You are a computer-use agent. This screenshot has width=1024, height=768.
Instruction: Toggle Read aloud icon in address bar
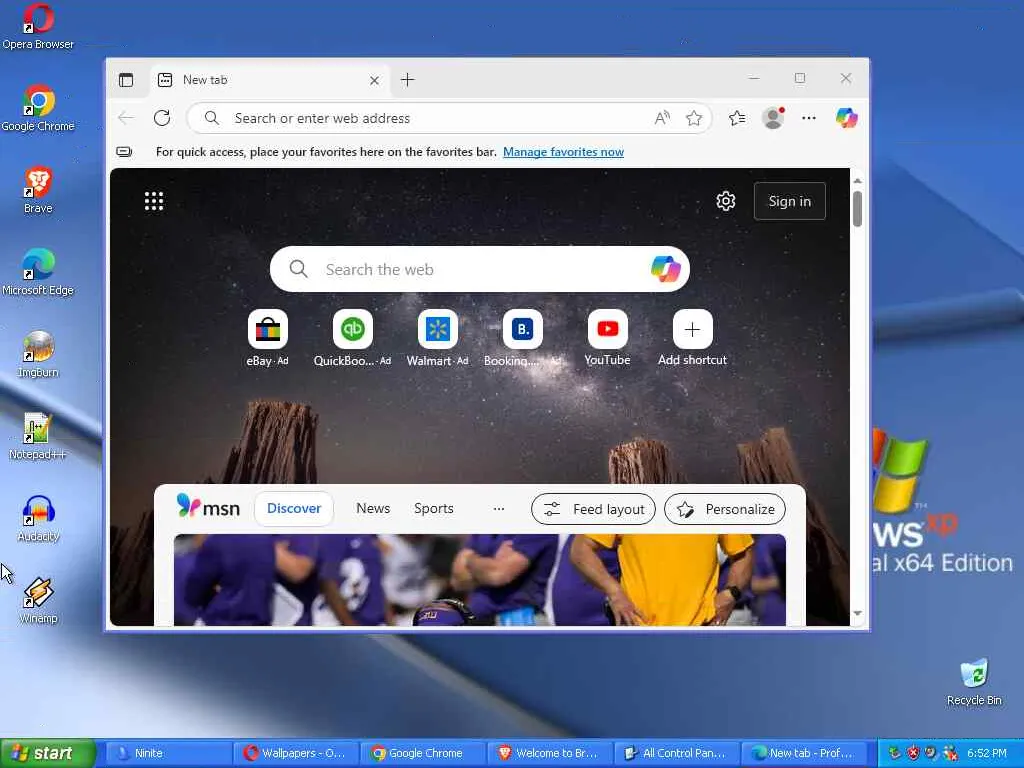(662, 118)
